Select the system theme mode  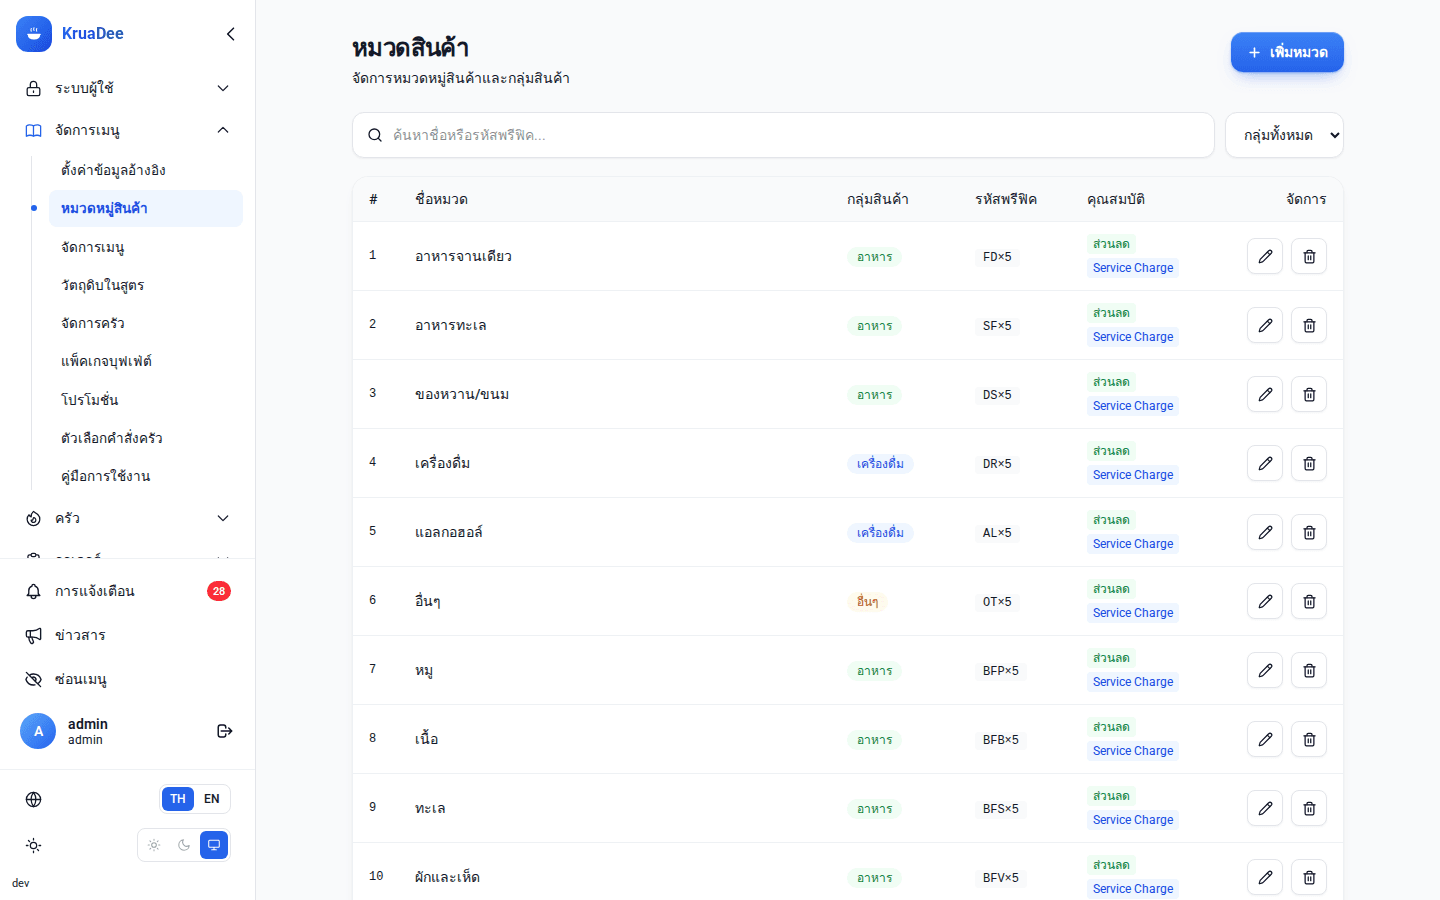click(x=214, y=845)
